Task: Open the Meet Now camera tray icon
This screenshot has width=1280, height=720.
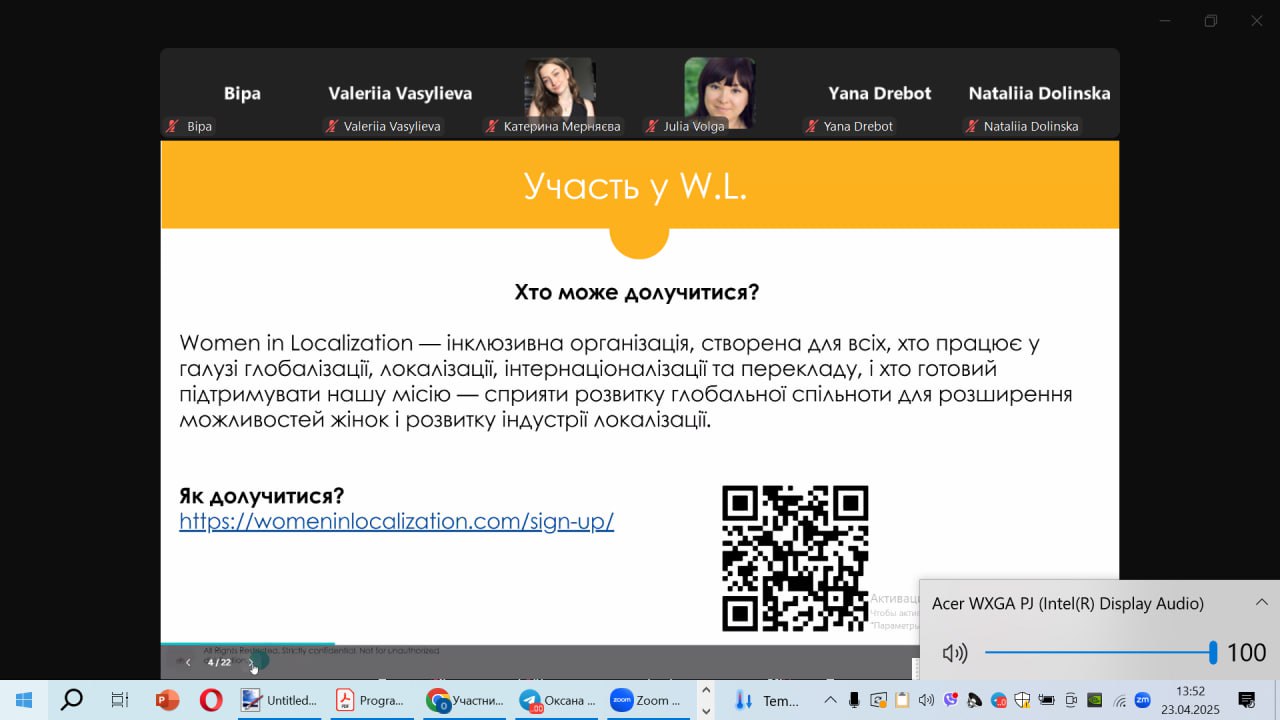Action: click(1071, 700)
